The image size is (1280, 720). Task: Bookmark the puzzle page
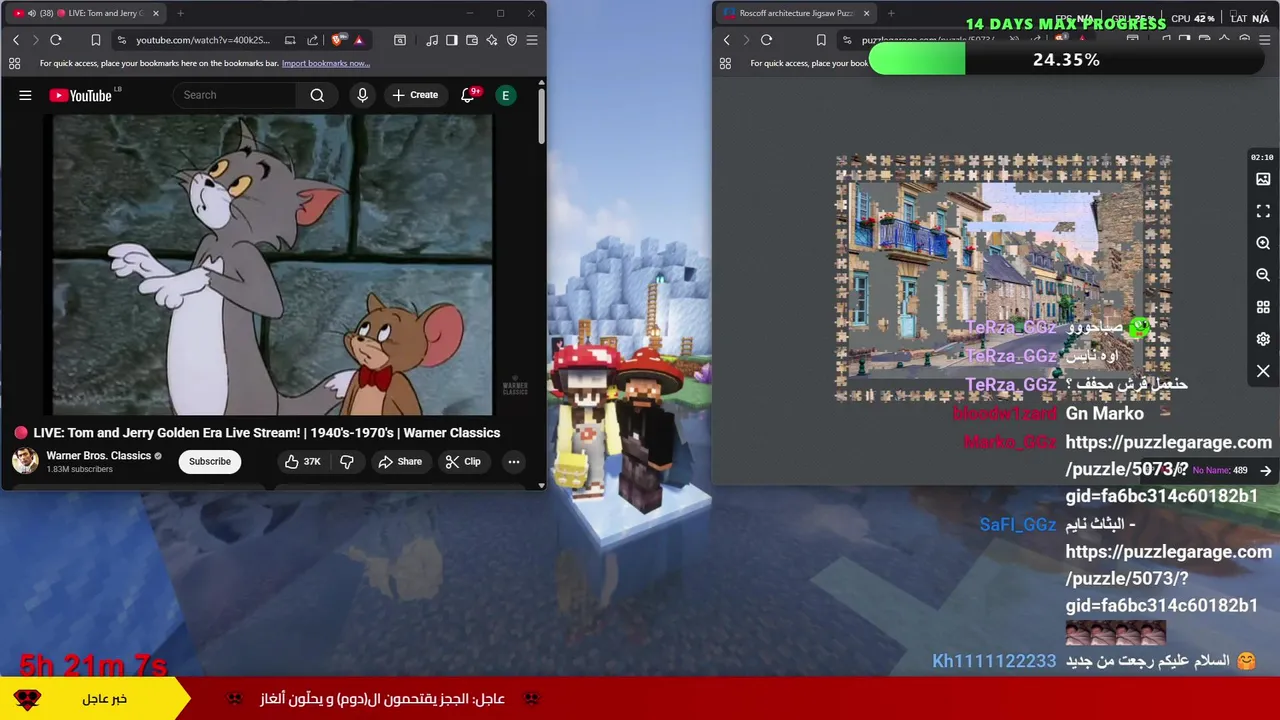click(821, 40)
